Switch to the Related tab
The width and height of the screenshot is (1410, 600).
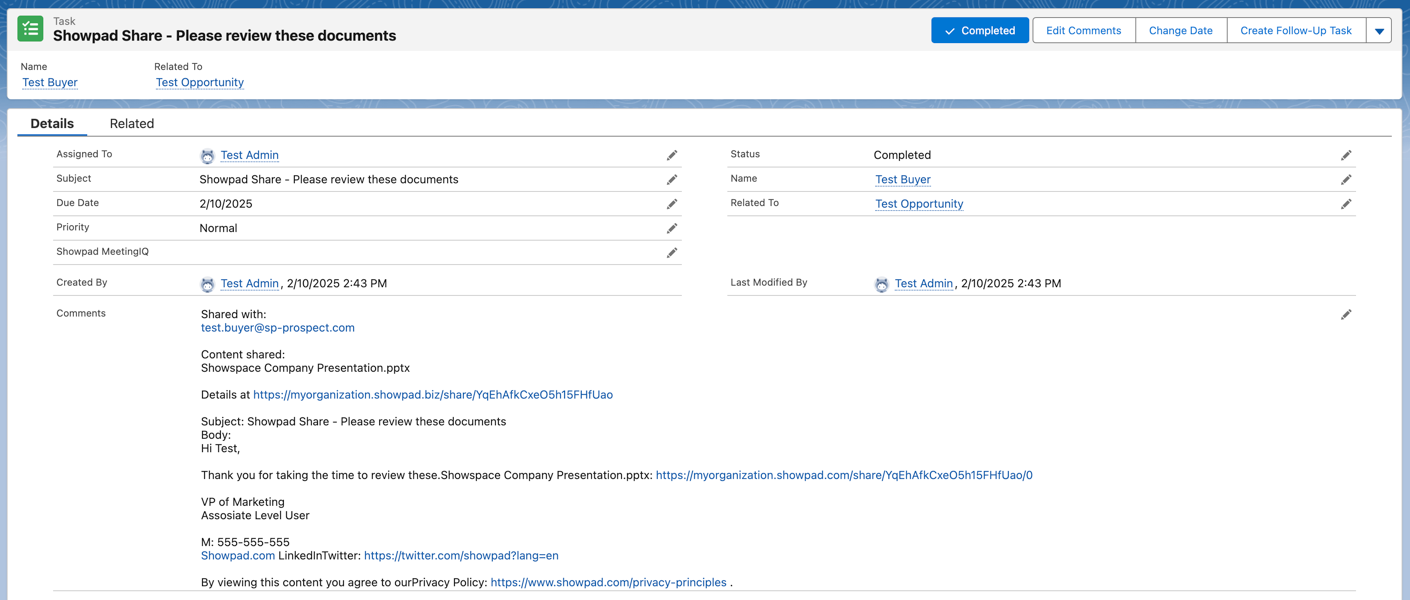(x=132, y=123)
